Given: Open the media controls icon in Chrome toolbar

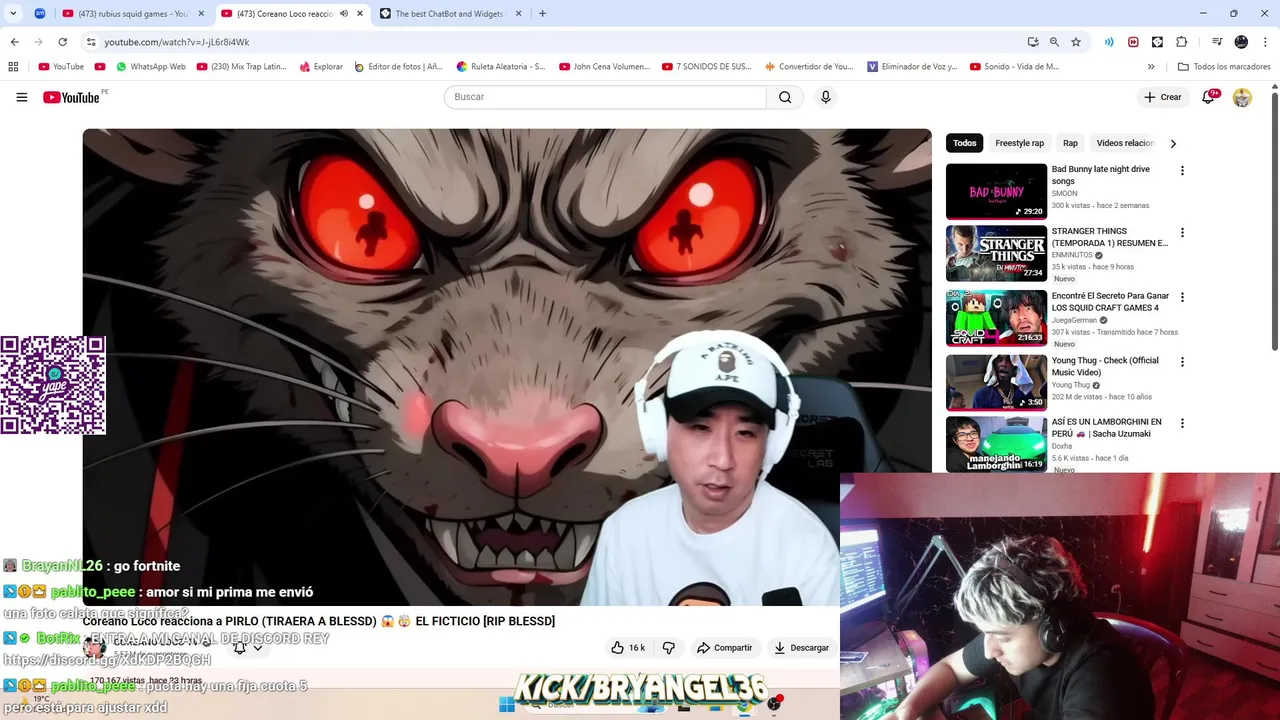Looking at the screenshot, I should (x=1217, y=42).
